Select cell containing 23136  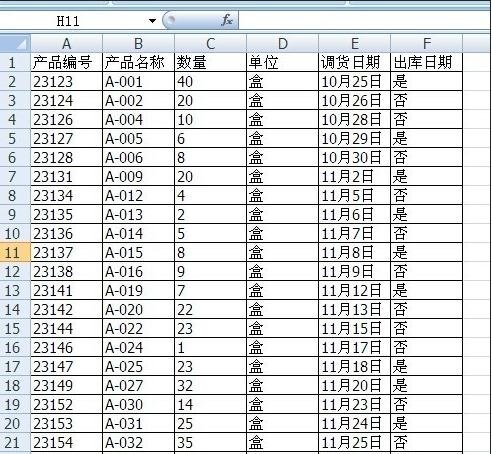pyautogui.click(x=67, y=233)
